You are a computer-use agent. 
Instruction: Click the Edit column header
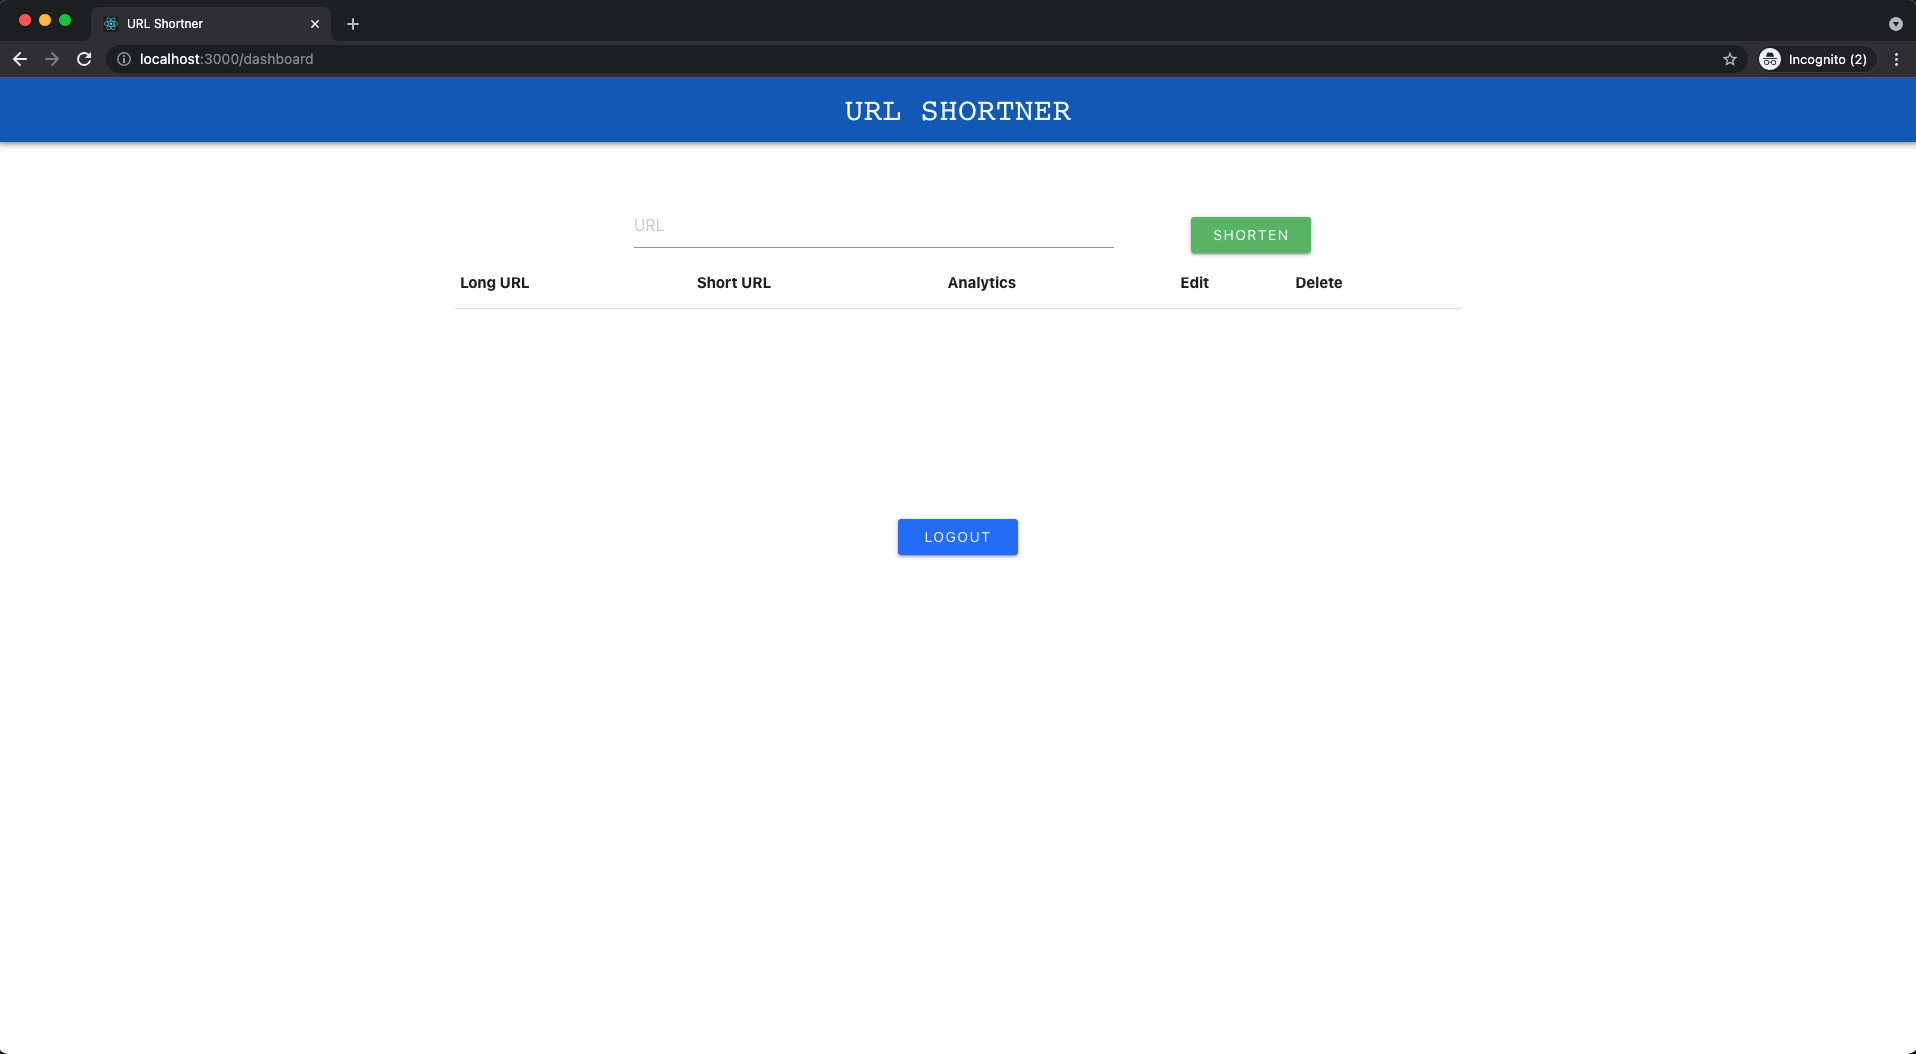tap(1194, 283)
